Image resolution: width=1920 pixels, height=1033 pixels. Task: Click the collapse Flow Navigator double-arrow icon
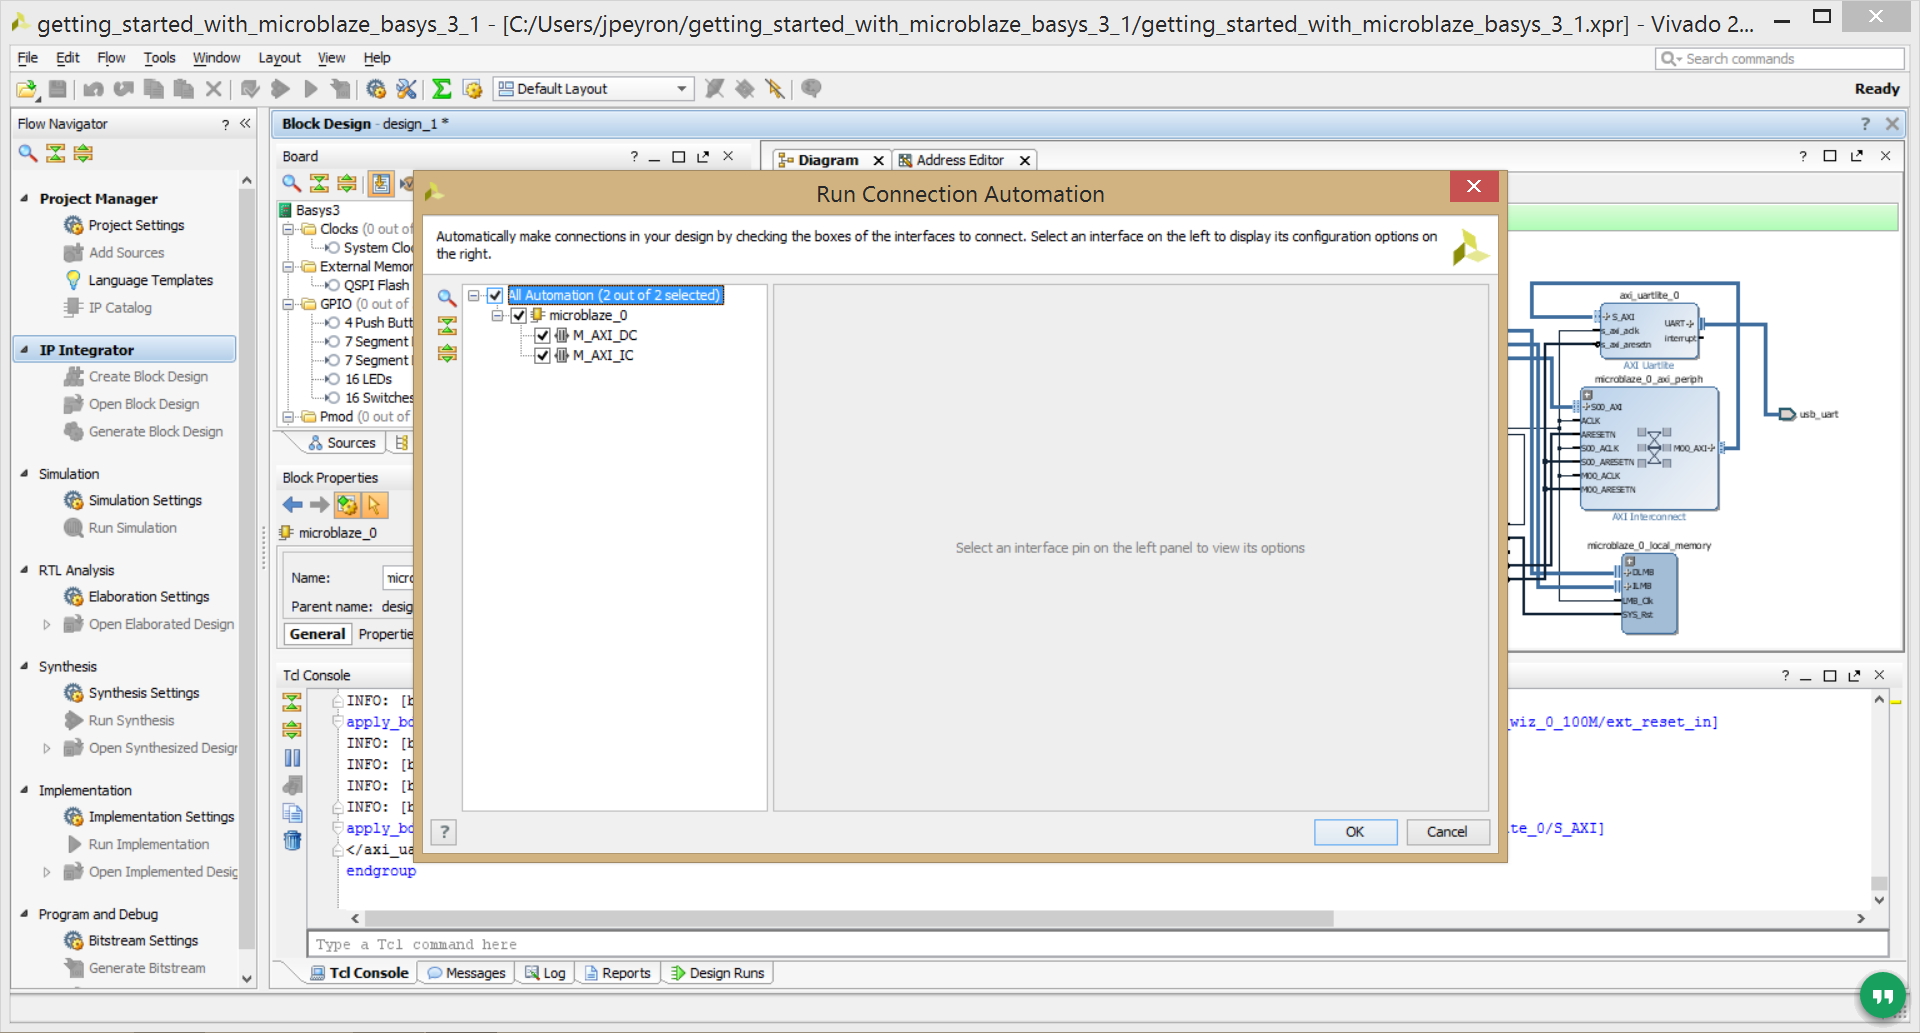pos(245,123)
